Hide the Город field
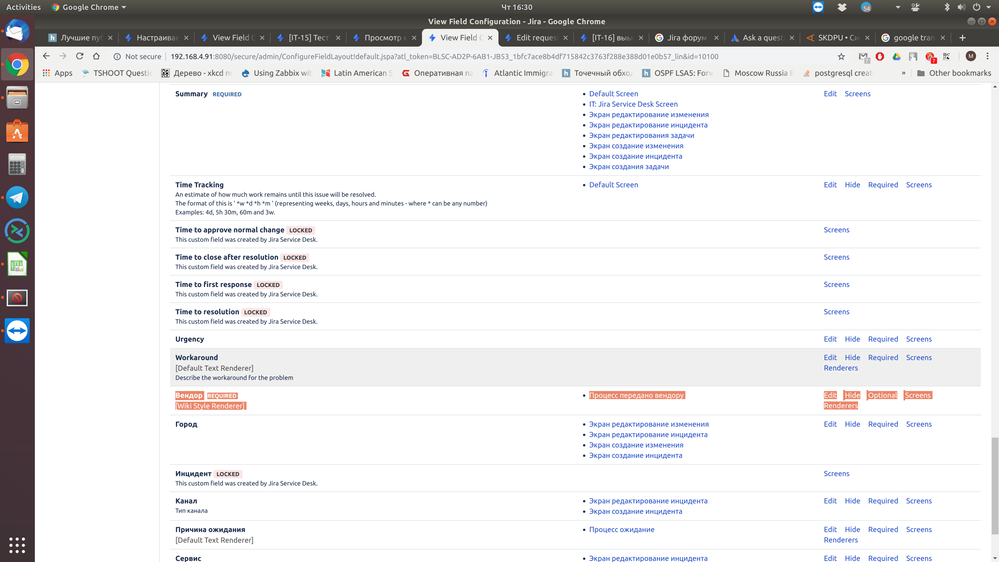 pyautogui.click(x=852, y=424)
